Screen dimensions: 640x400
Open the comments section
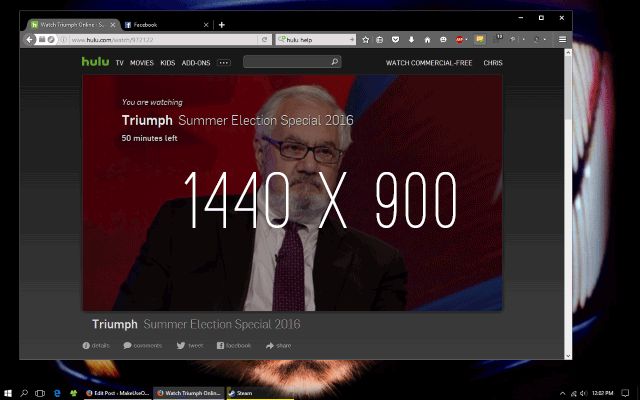pos(142,346)
